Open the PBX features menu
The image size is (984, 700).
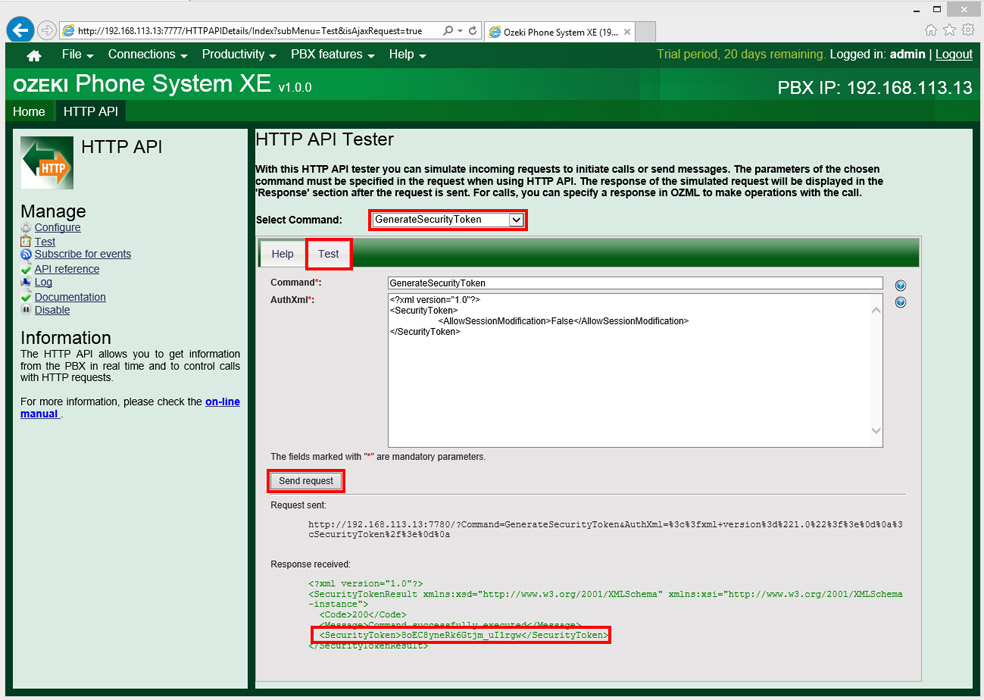tap(333, 55)
